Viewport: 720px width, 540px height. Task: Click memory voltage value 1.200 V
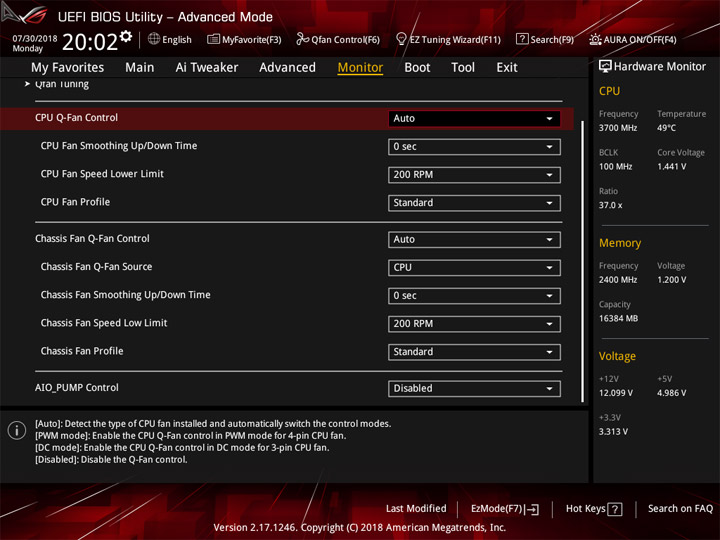pos(671,280)
